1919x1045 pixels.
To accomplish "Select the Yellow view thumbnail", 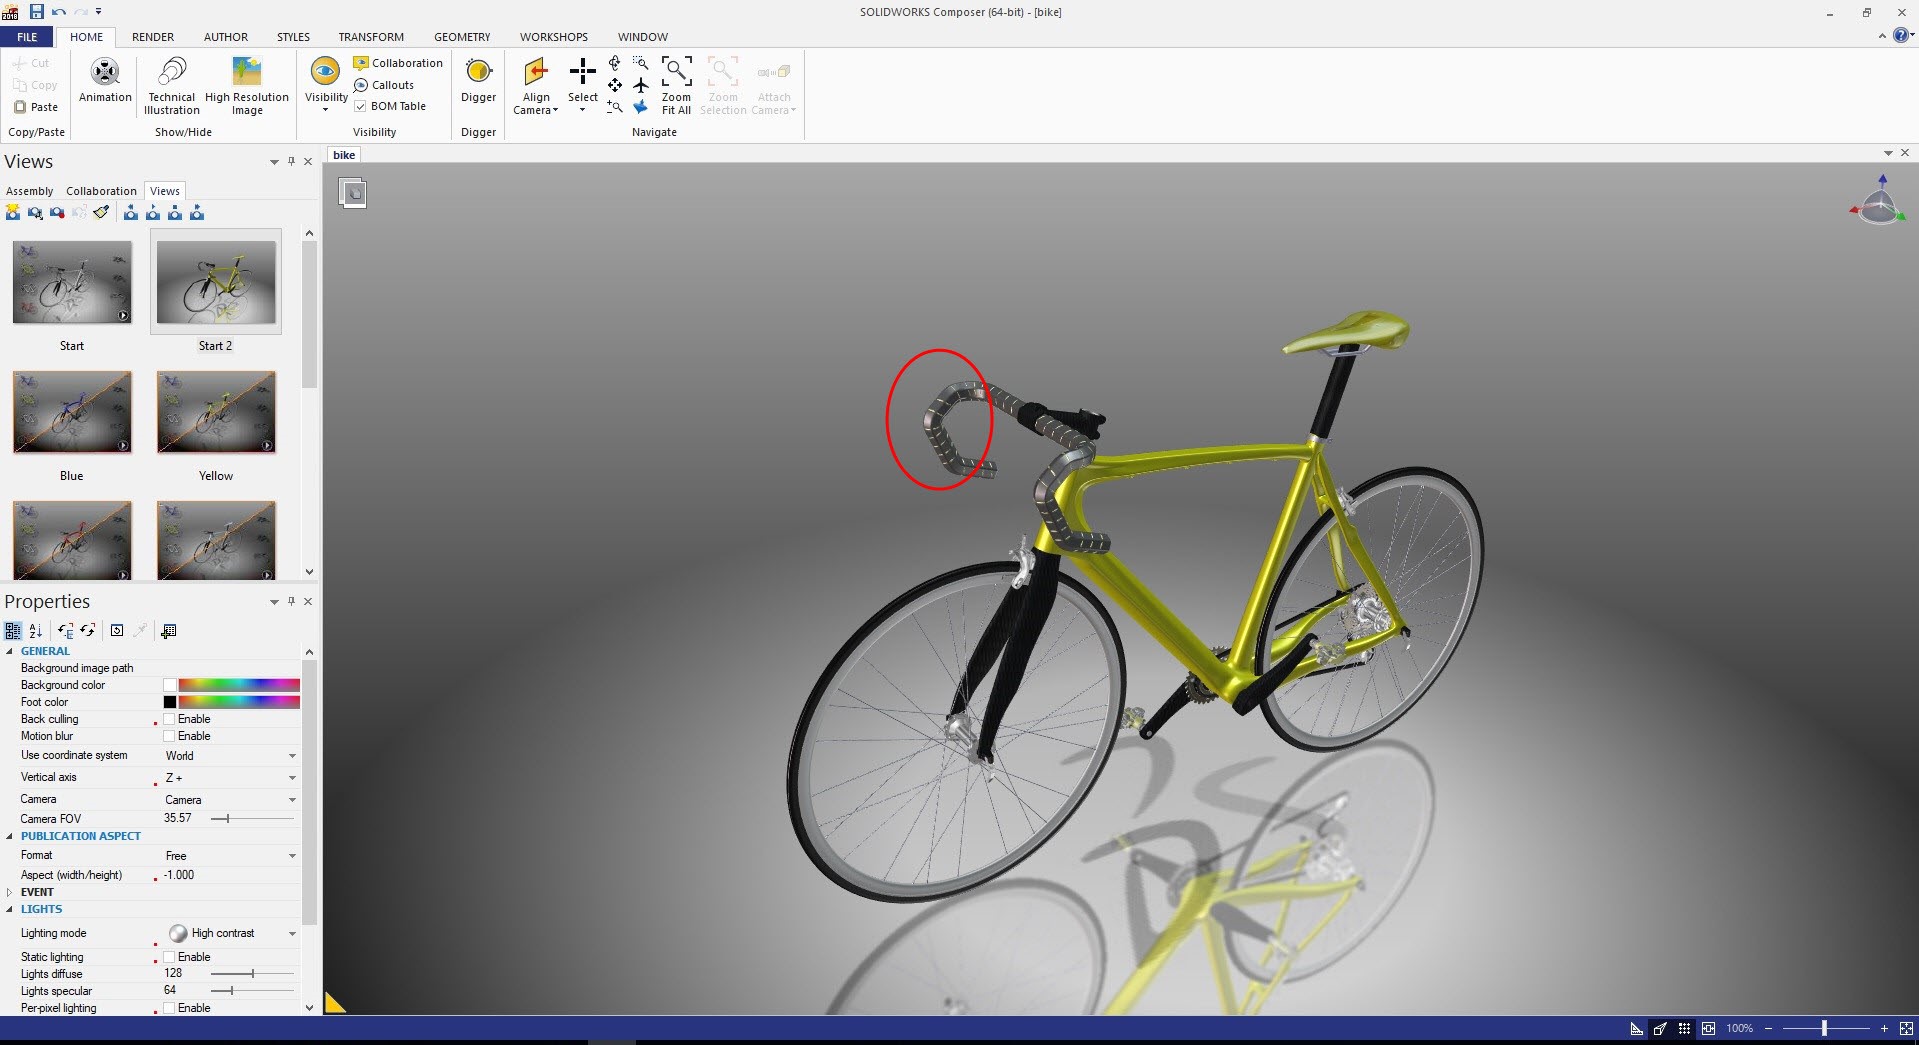I will (x=216, y=413).
